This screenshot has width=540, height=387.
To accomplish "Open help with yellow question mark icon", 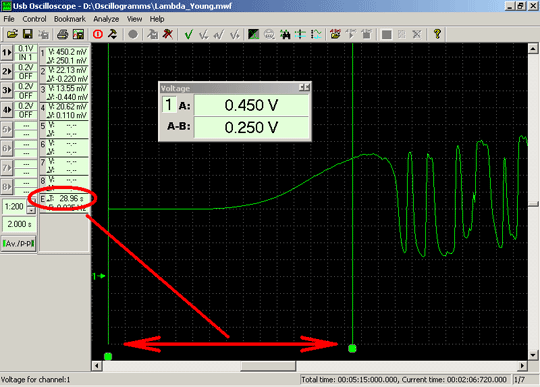I will coord(437,34).
